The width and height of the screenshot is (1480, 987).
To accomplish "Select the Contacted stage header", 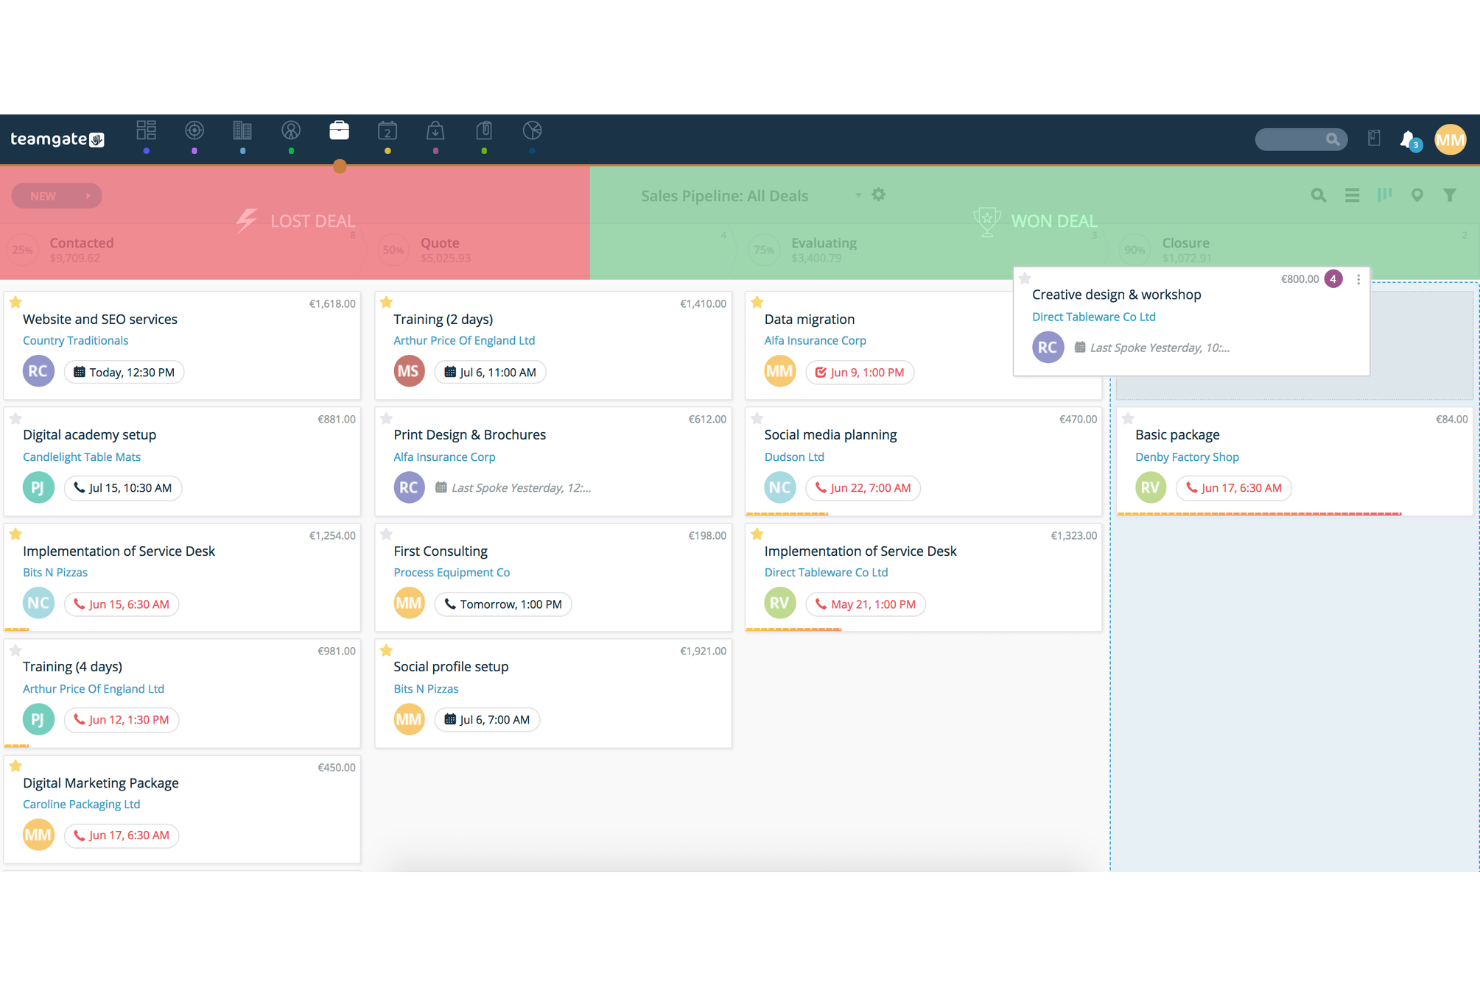I will pyautogui.click(x=81, y=243).
